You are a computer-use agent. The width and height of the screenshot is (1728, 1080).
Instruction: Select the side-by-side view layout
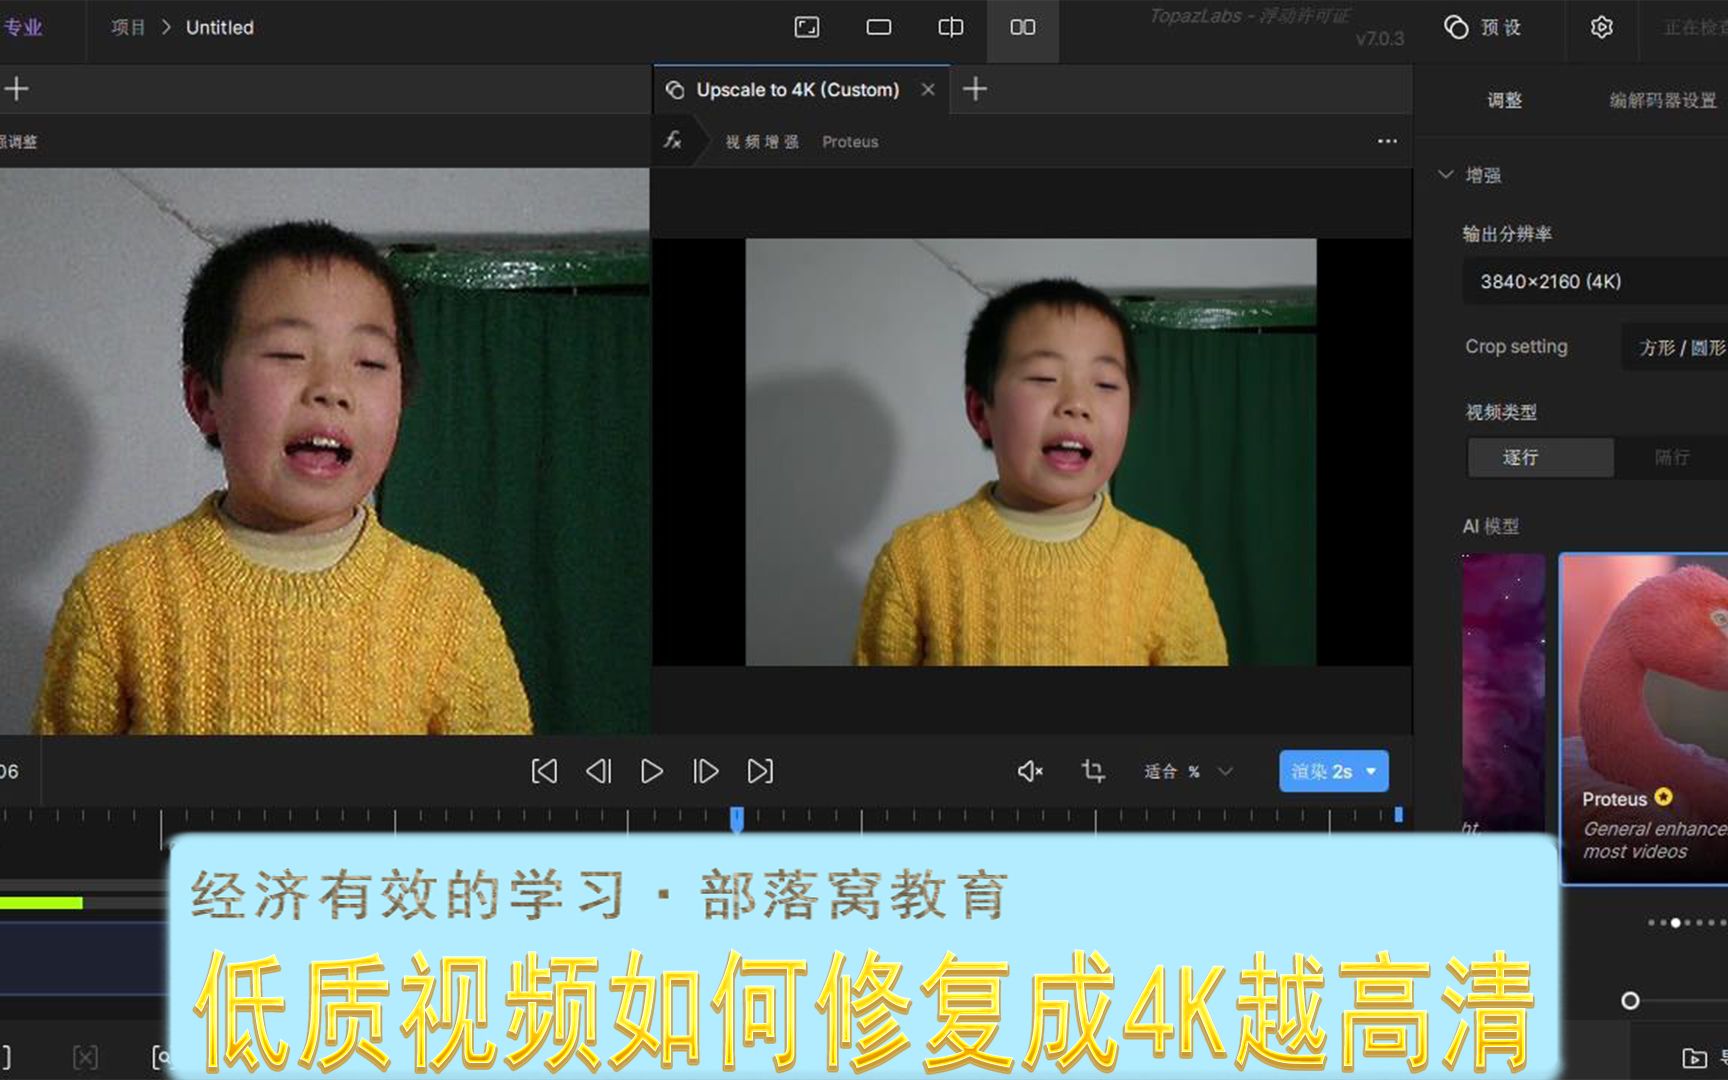pyautogui.click(x=1022, y=27)
